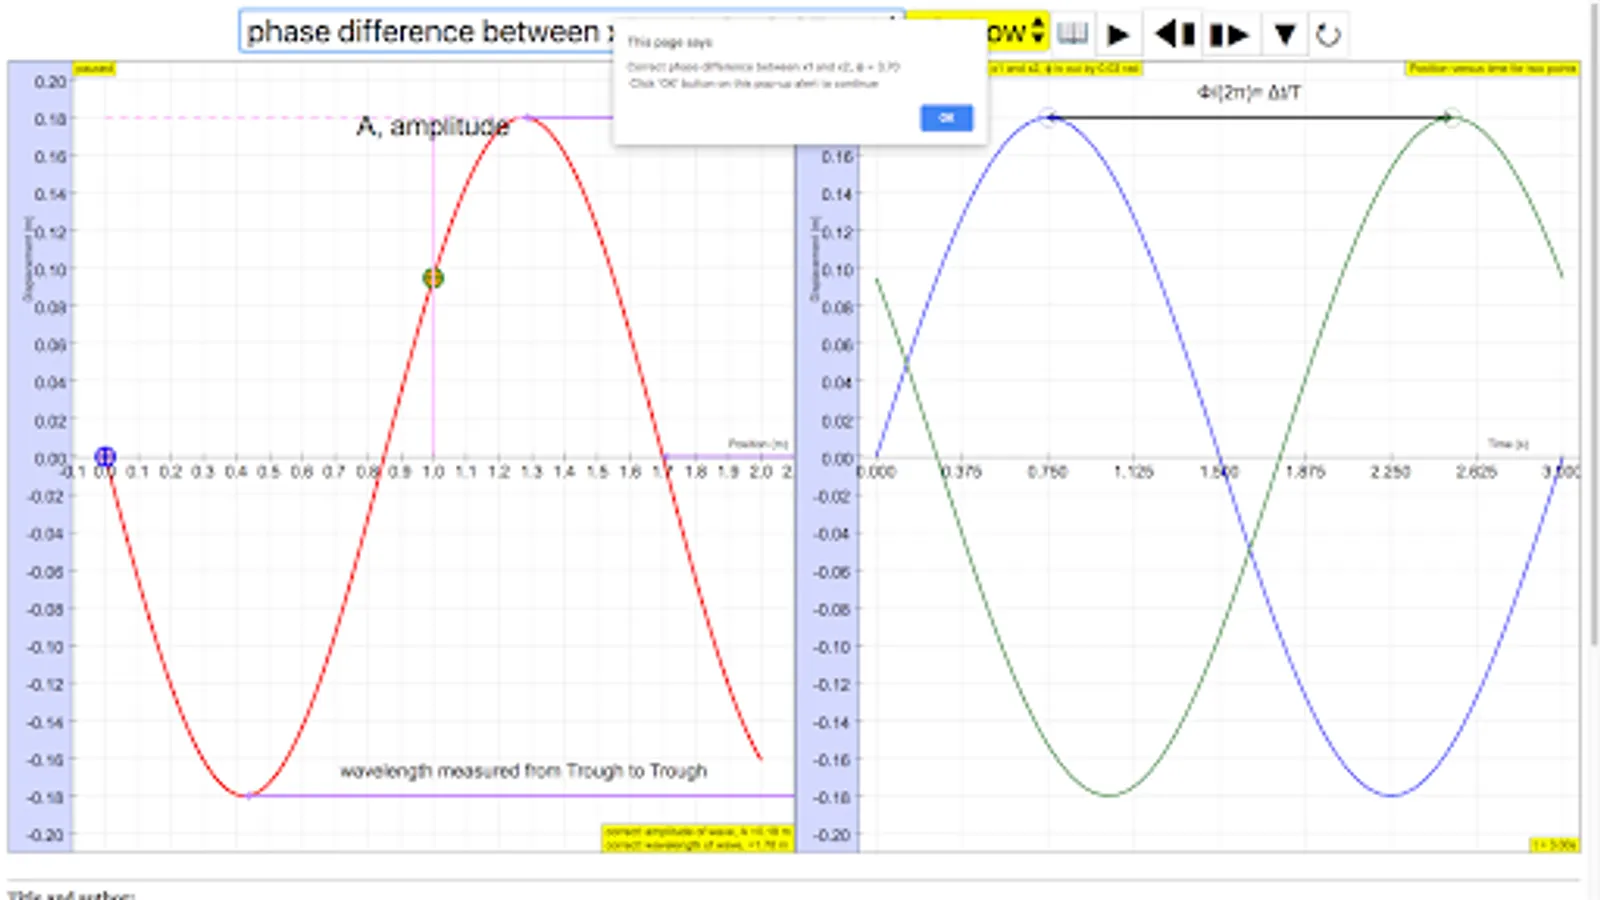The width and height of the screenshot is (1600, 900).
Task: Click the OK button in alert popup
Action: [x=946, y=118]
